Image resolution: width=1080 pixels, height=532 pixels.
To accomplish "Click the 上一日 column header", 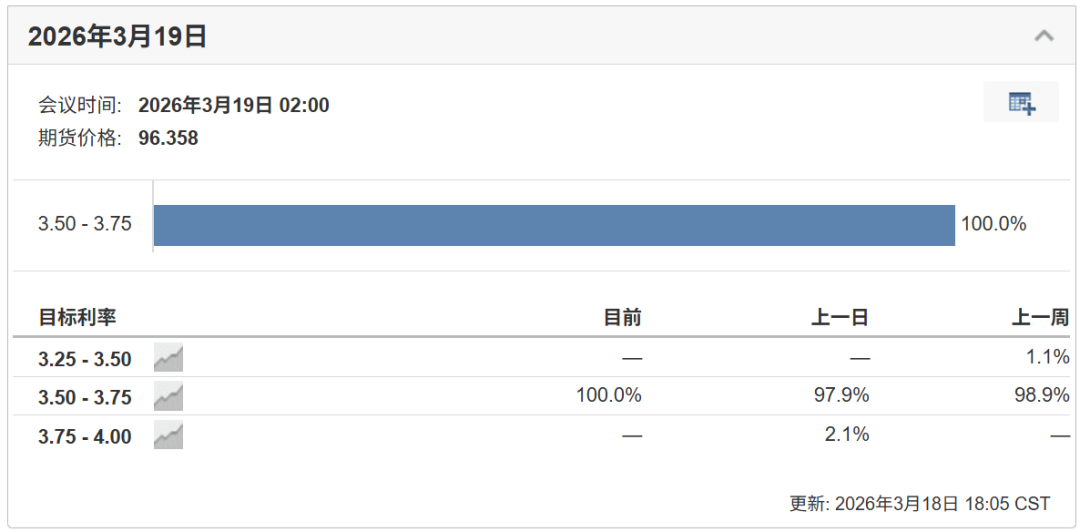I will 840,317.
